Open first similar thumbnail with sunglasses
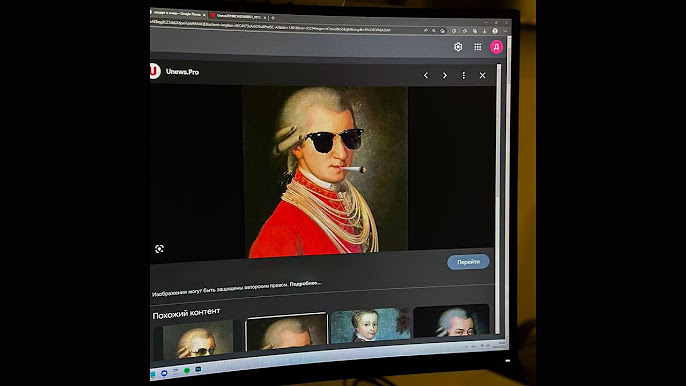686x386 pixels. (x=197, y=340)
